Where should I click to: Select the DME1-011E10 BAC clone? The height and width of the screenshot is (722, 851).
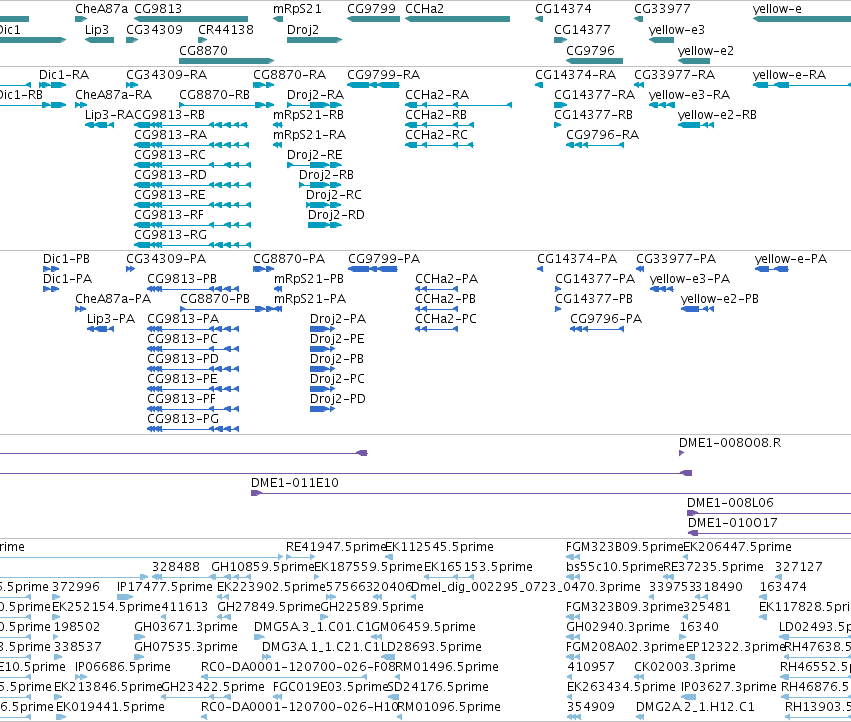click(x=551, y=493)
